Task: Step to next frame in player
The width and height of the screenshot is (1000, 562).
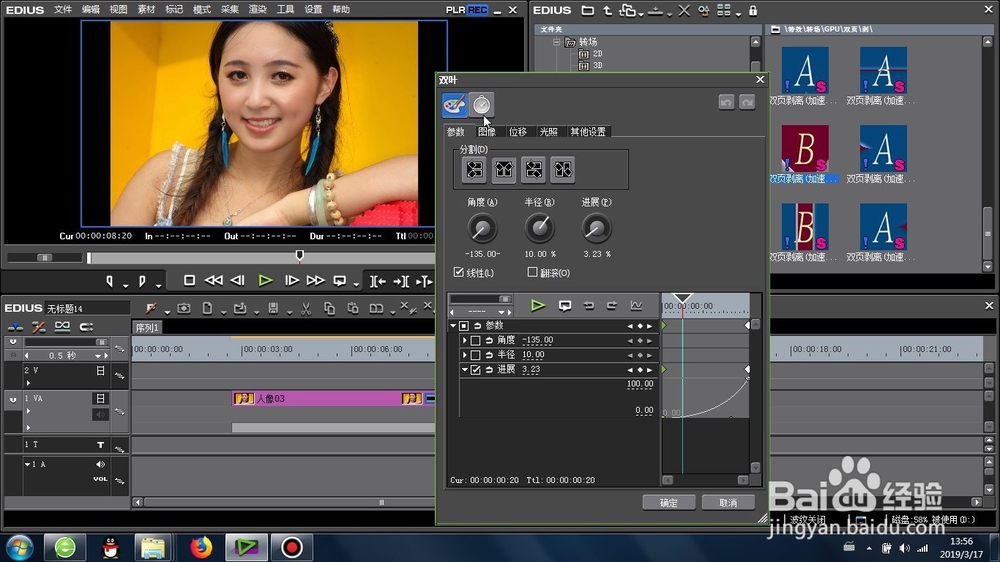Action: point(291,281)
